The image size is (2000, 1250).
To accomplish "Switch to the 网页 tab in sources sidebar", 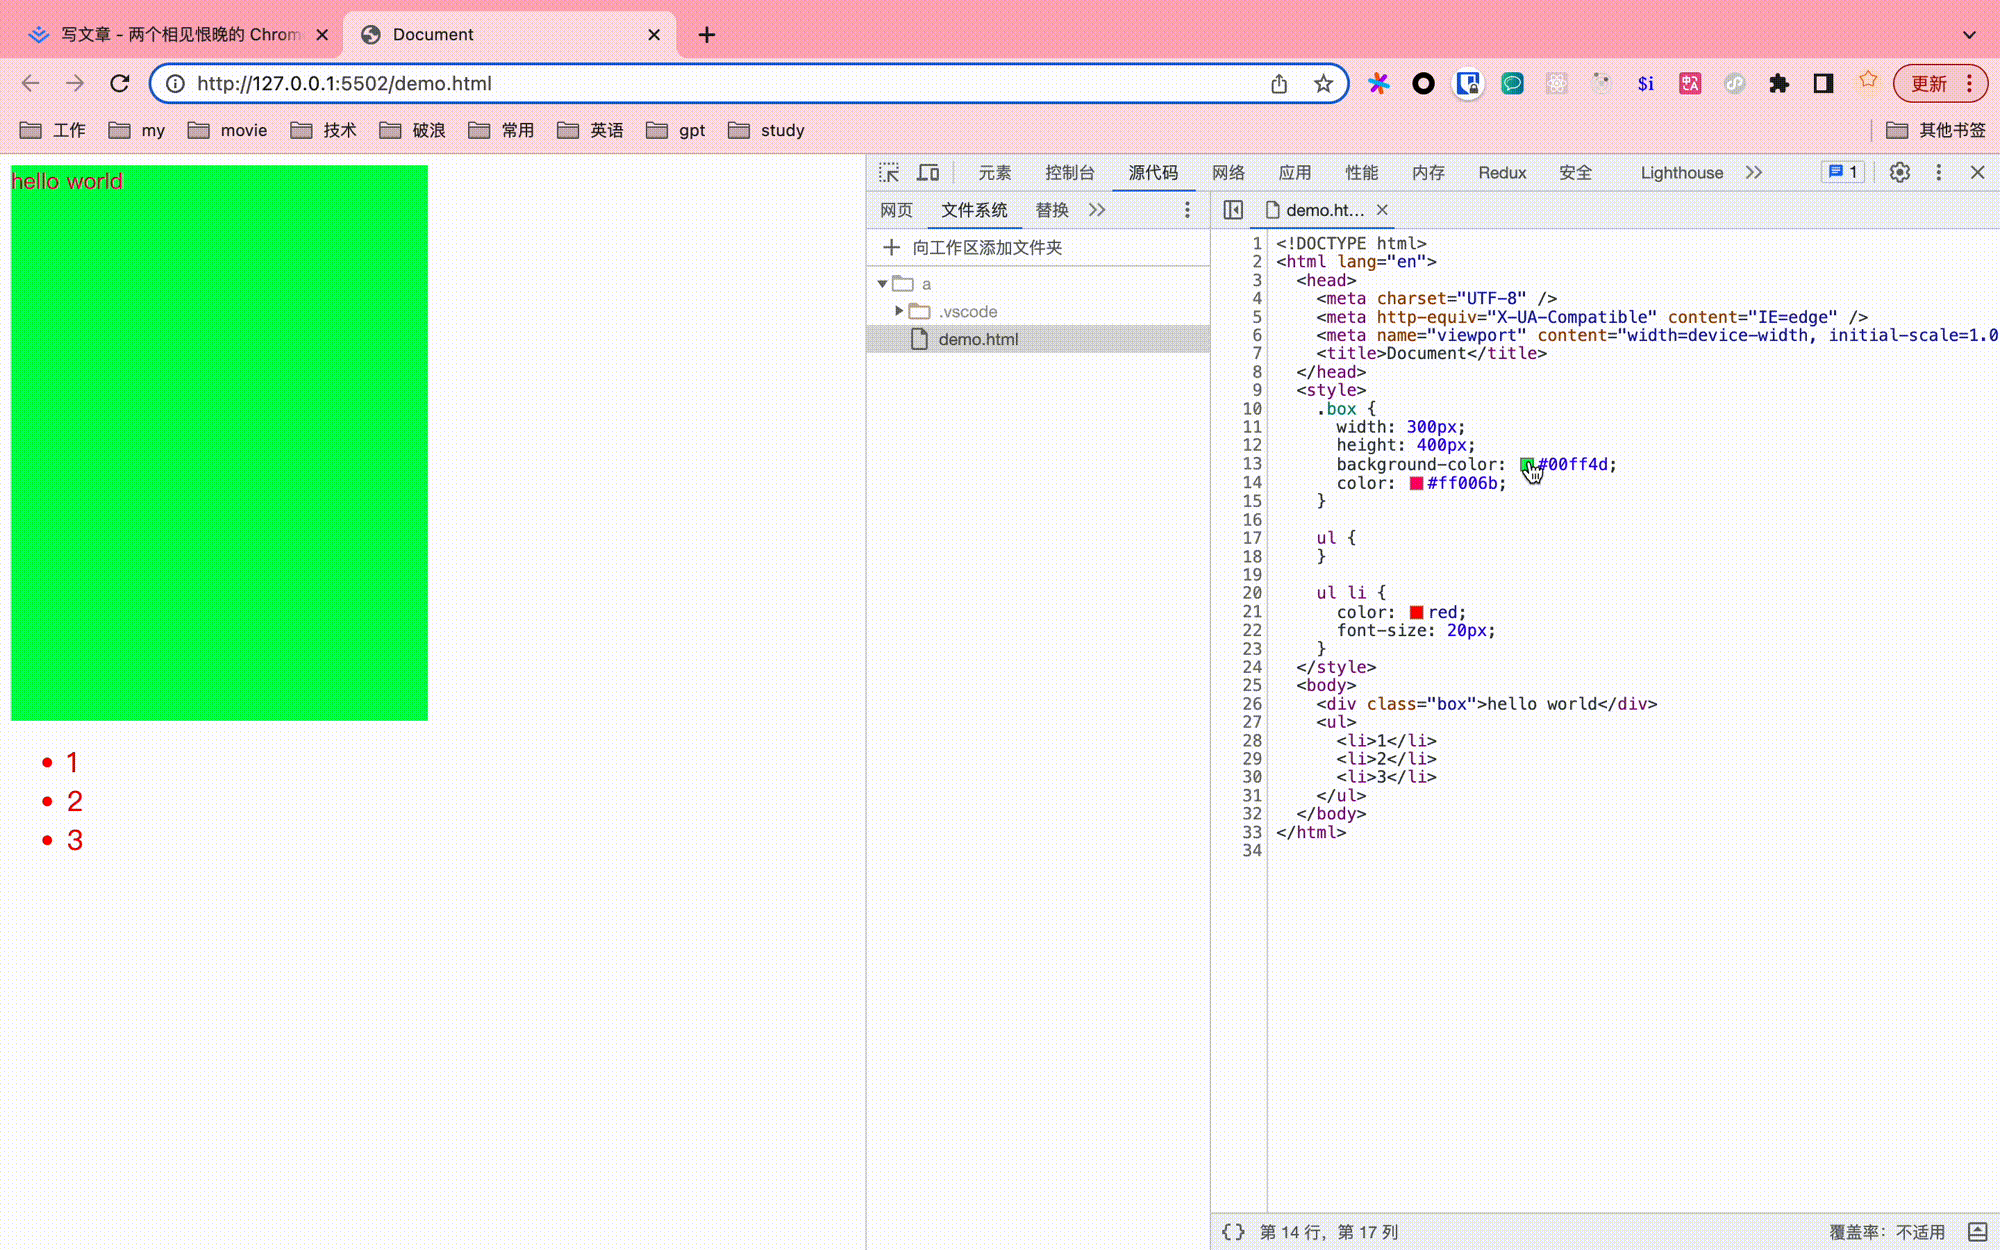I will (x=896, y=210).
